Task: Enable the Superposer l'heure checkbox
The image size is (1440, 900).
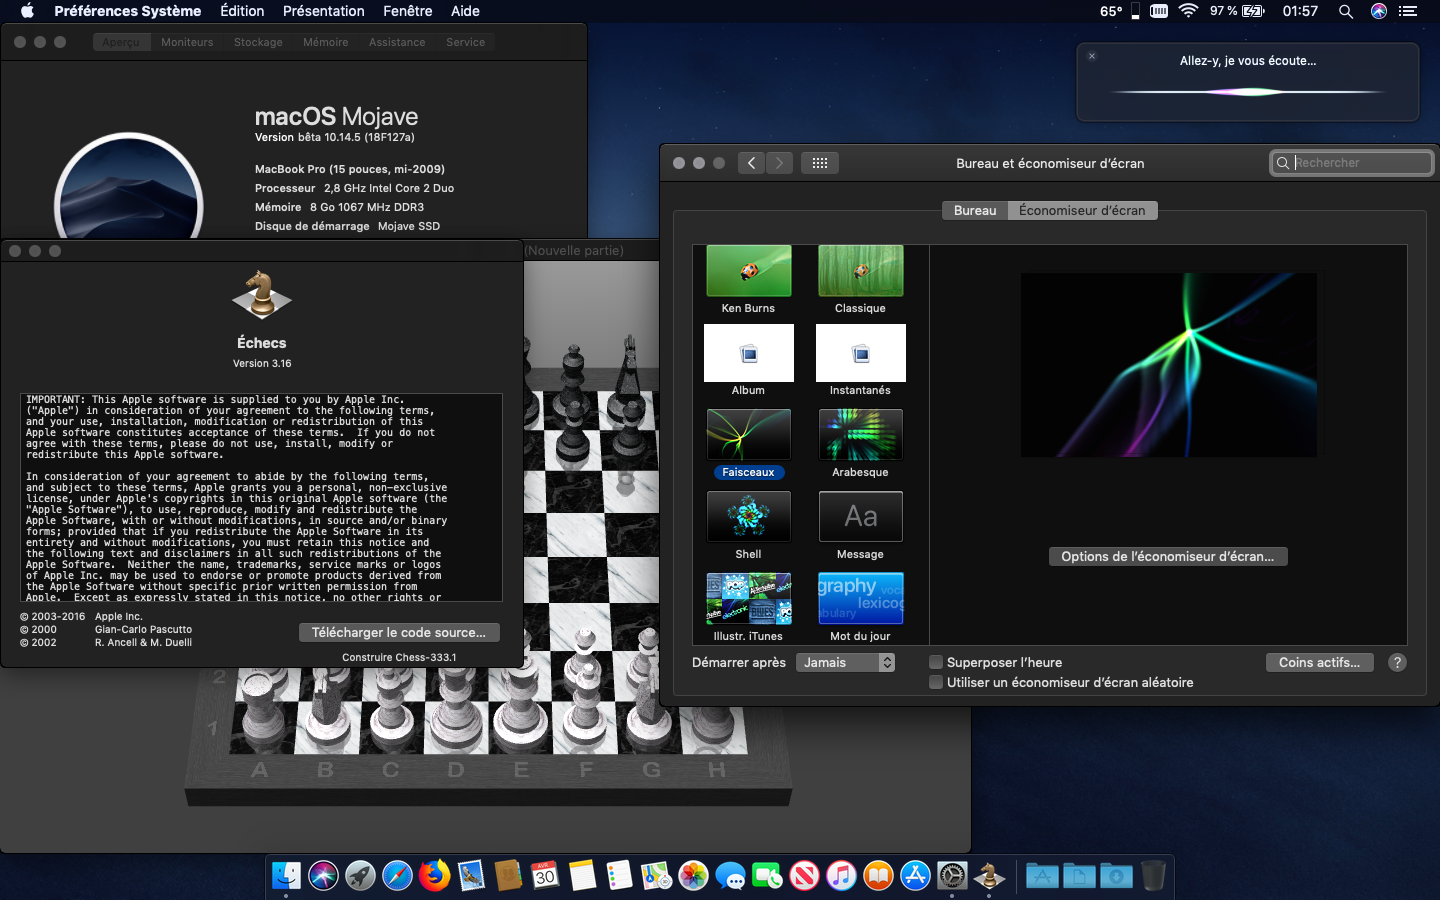Action: [936, 662]
